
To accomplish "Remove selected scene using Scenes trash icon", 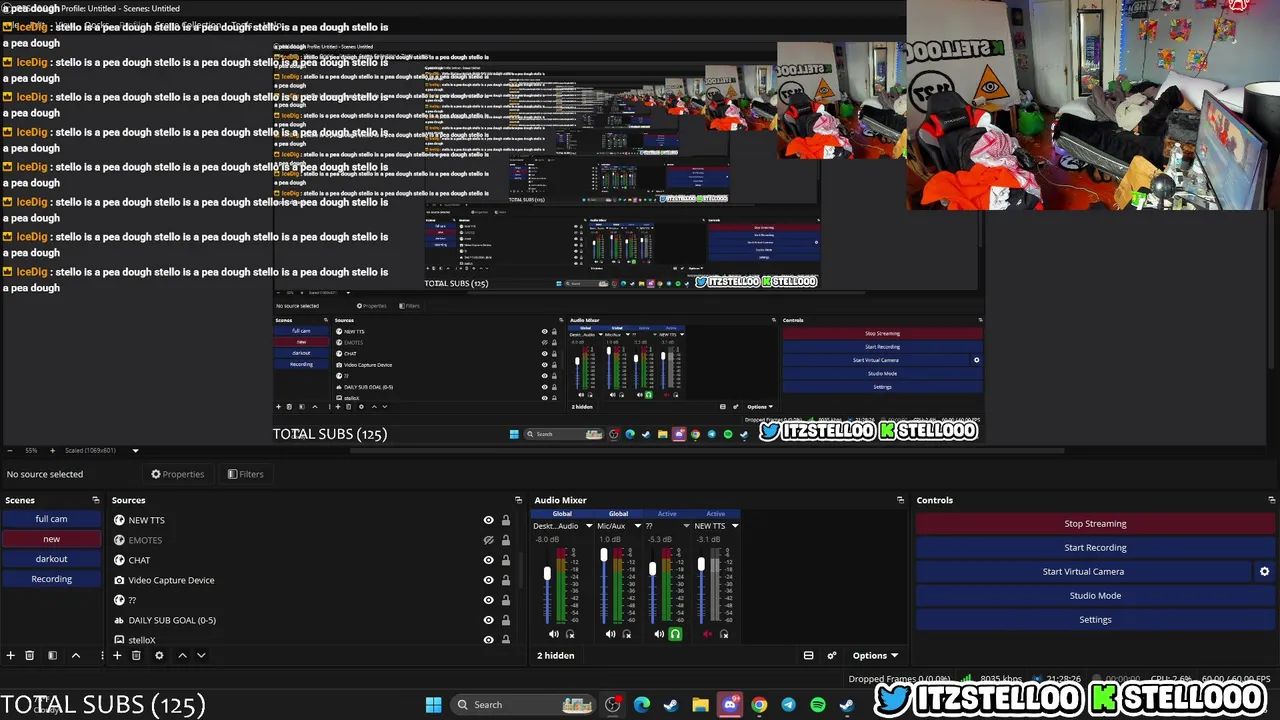I will tap(30, 655).
